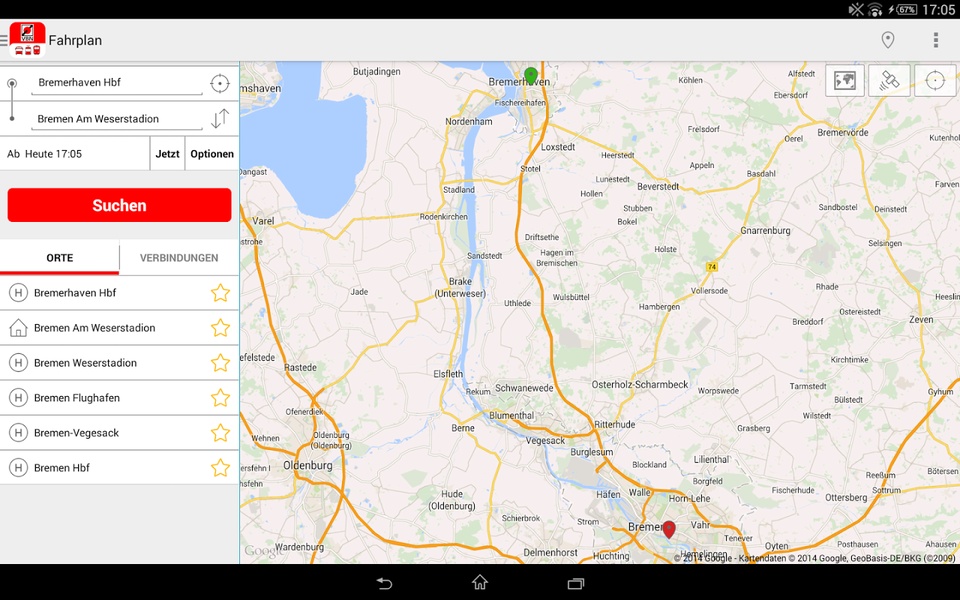The width and height of the screenshot is (960, 600).
Task: Tap the Bremervörde label on the map
Action: 843,133
